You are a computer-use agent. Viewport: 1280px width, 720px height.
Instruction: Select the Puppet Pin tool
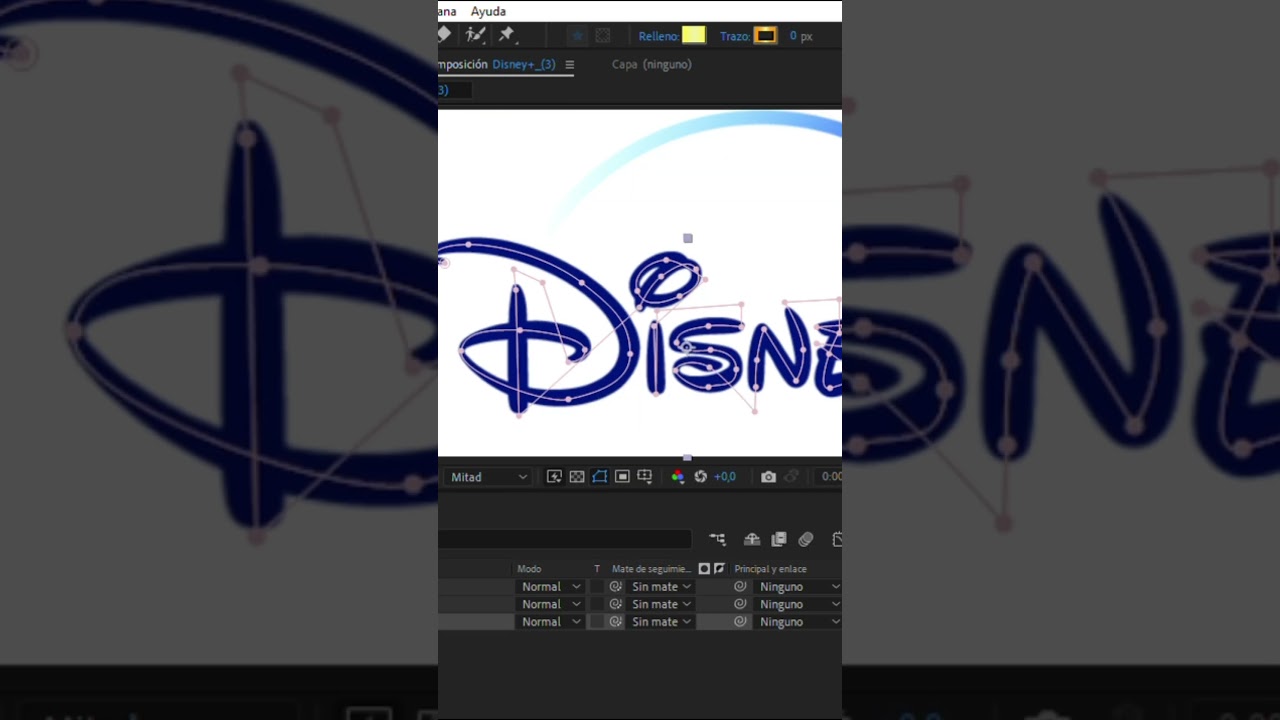coord(506,35)
